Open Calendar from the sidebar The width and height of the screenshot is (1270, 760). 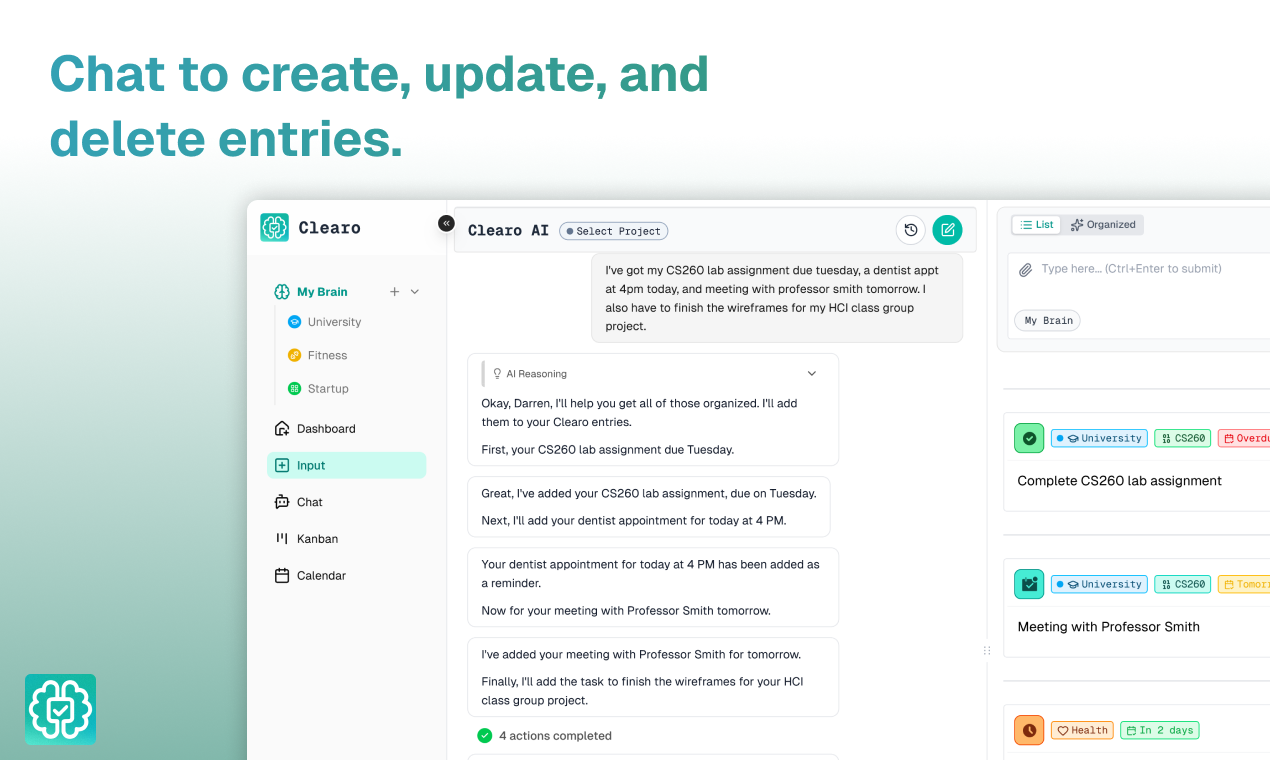pos(321,576)
